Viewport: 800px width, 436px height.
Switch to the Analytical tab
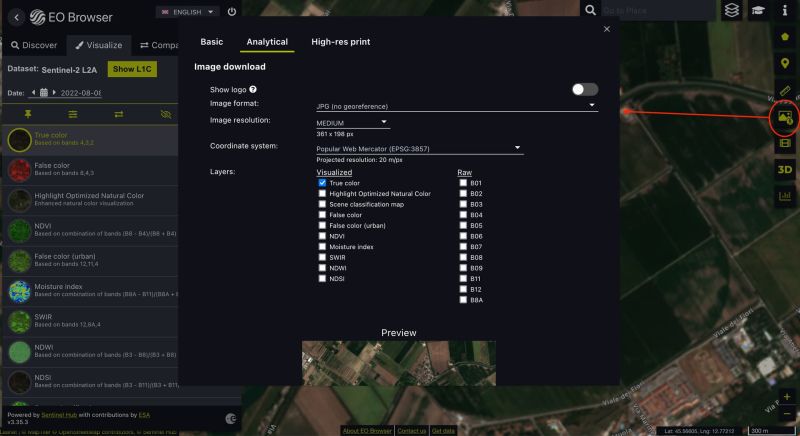[267, 42]
